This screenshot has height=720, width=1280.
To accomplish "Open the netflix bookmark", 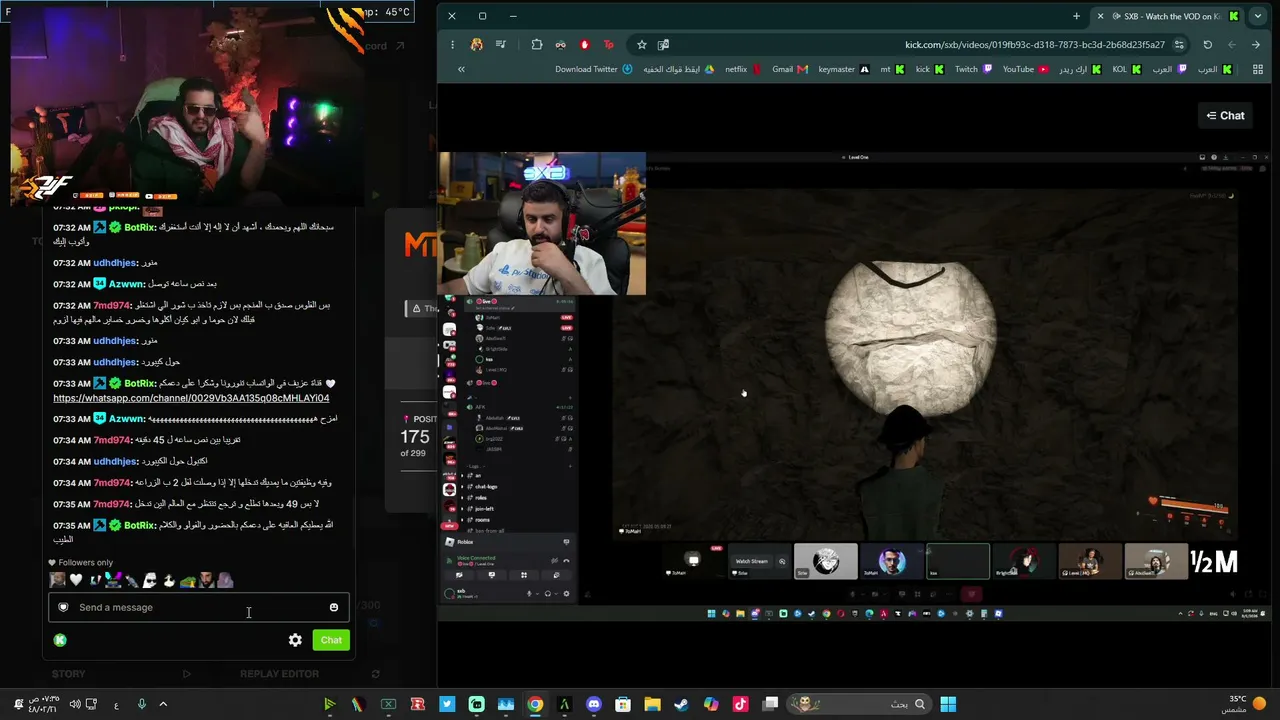I will pos(743,70).
